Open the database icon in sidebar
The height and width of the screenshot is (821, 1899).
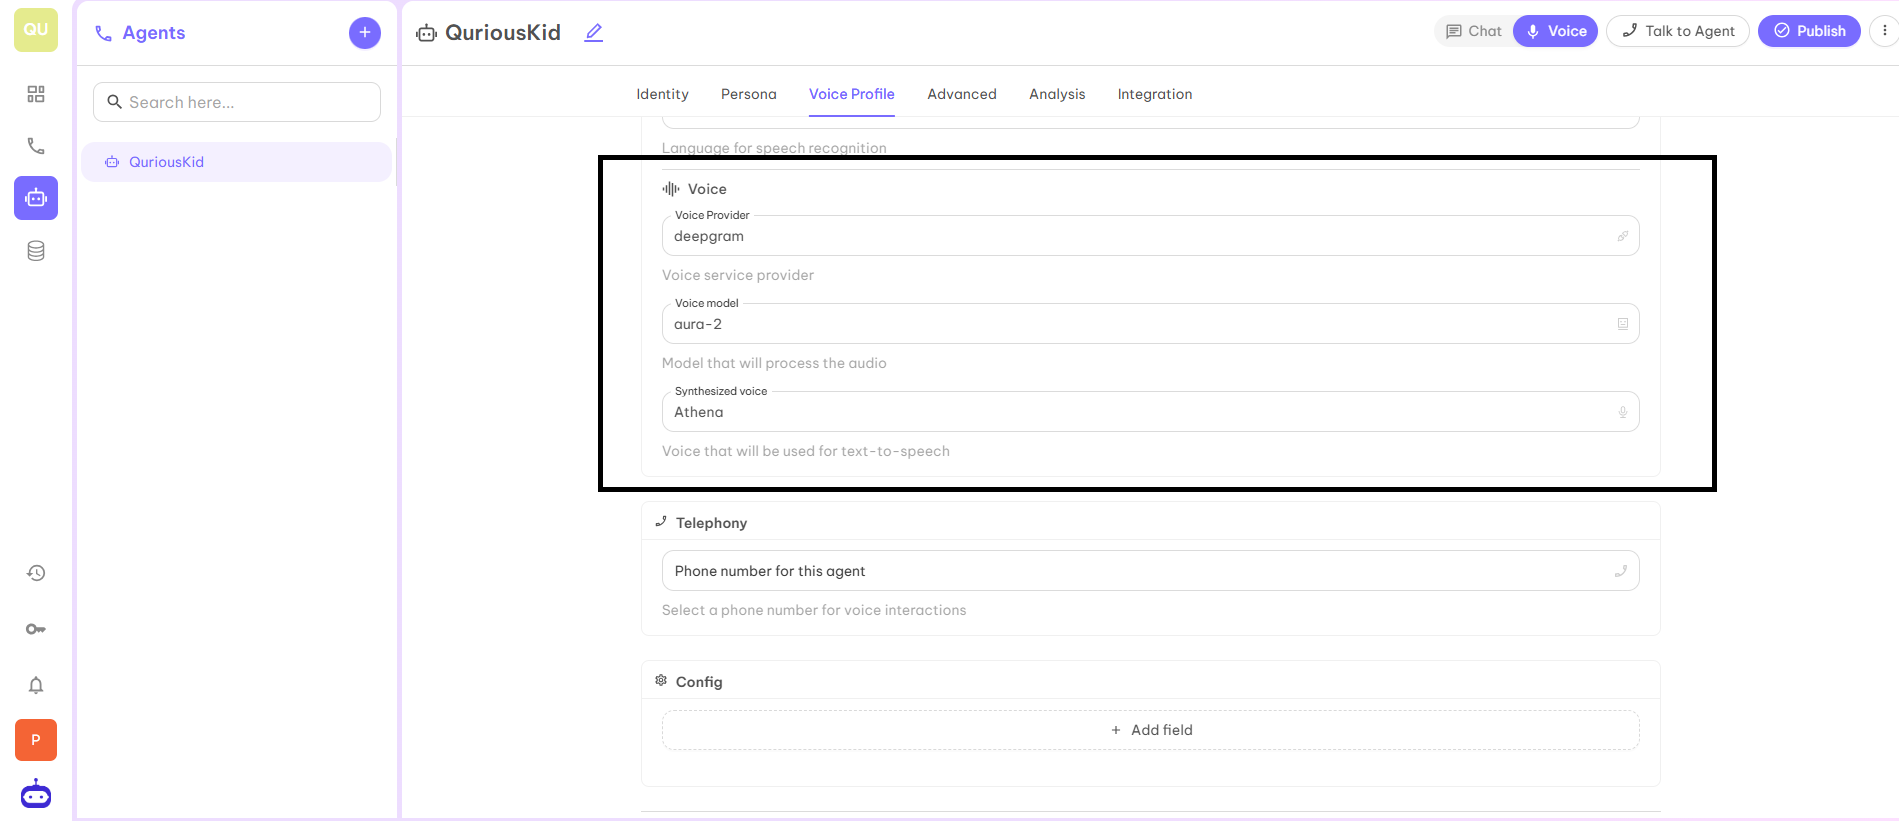point(36,251)
